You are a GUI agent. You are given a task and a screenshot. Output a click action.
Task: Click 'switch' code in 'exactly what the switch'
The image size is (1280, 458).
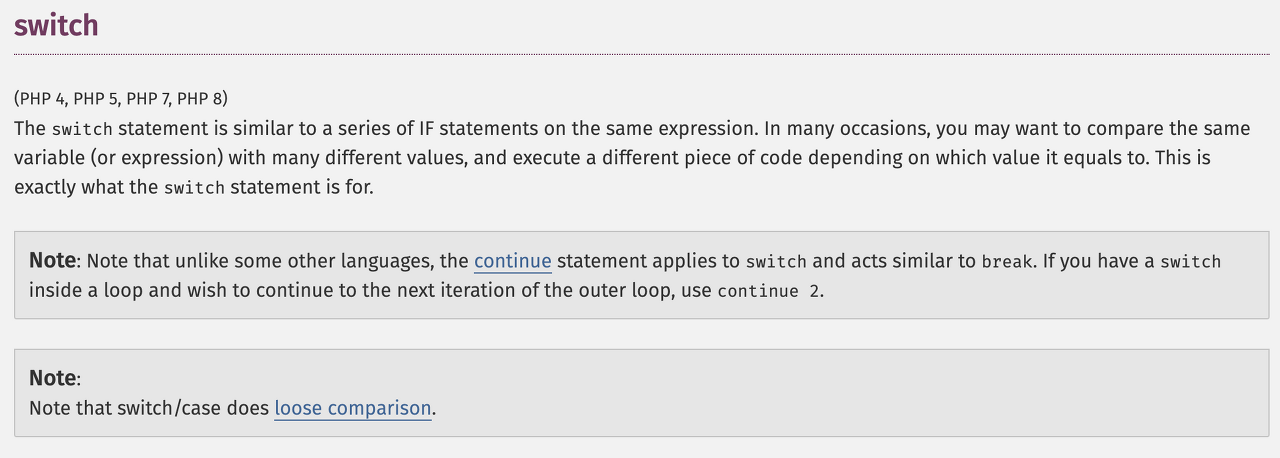pyautogui.click(x=194, y=188)
